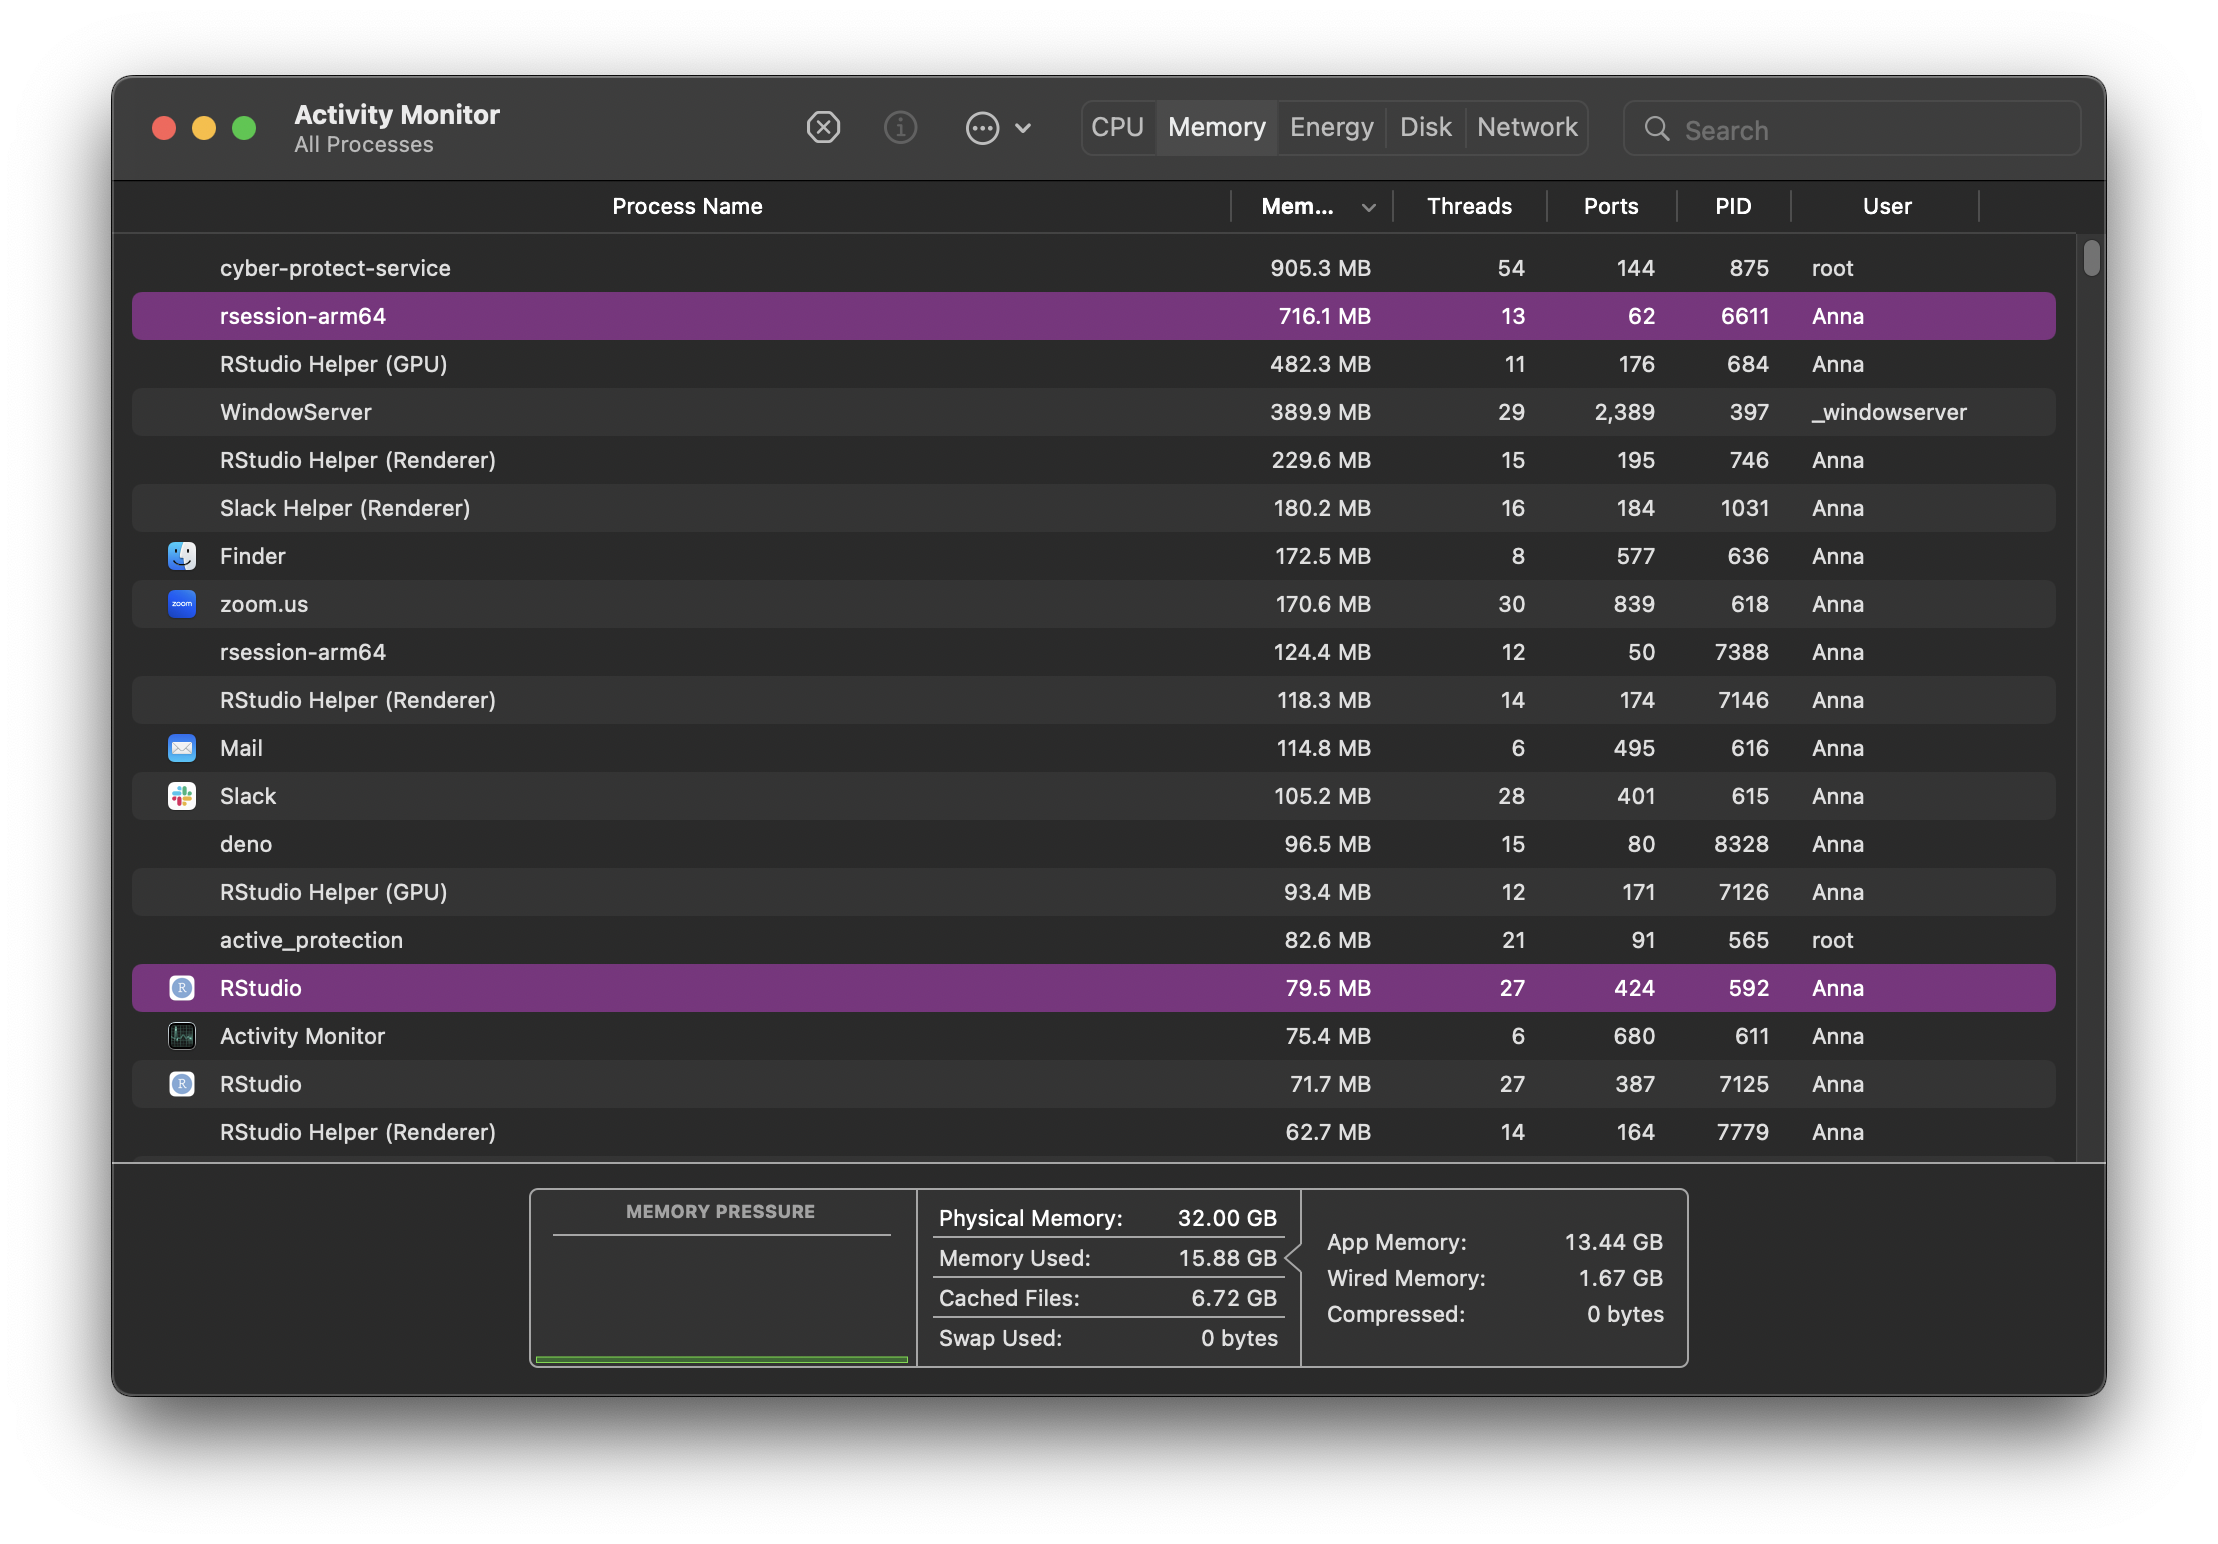Sort by Threads column header
This screenshot has width=2218, height=1544.
pos(1468,207)
